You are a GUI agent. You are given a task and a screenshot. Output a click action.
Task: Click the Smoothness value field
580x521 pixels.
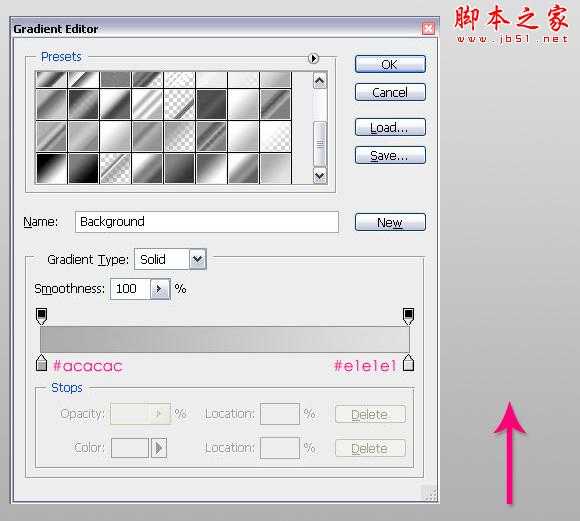coord(130,289)
